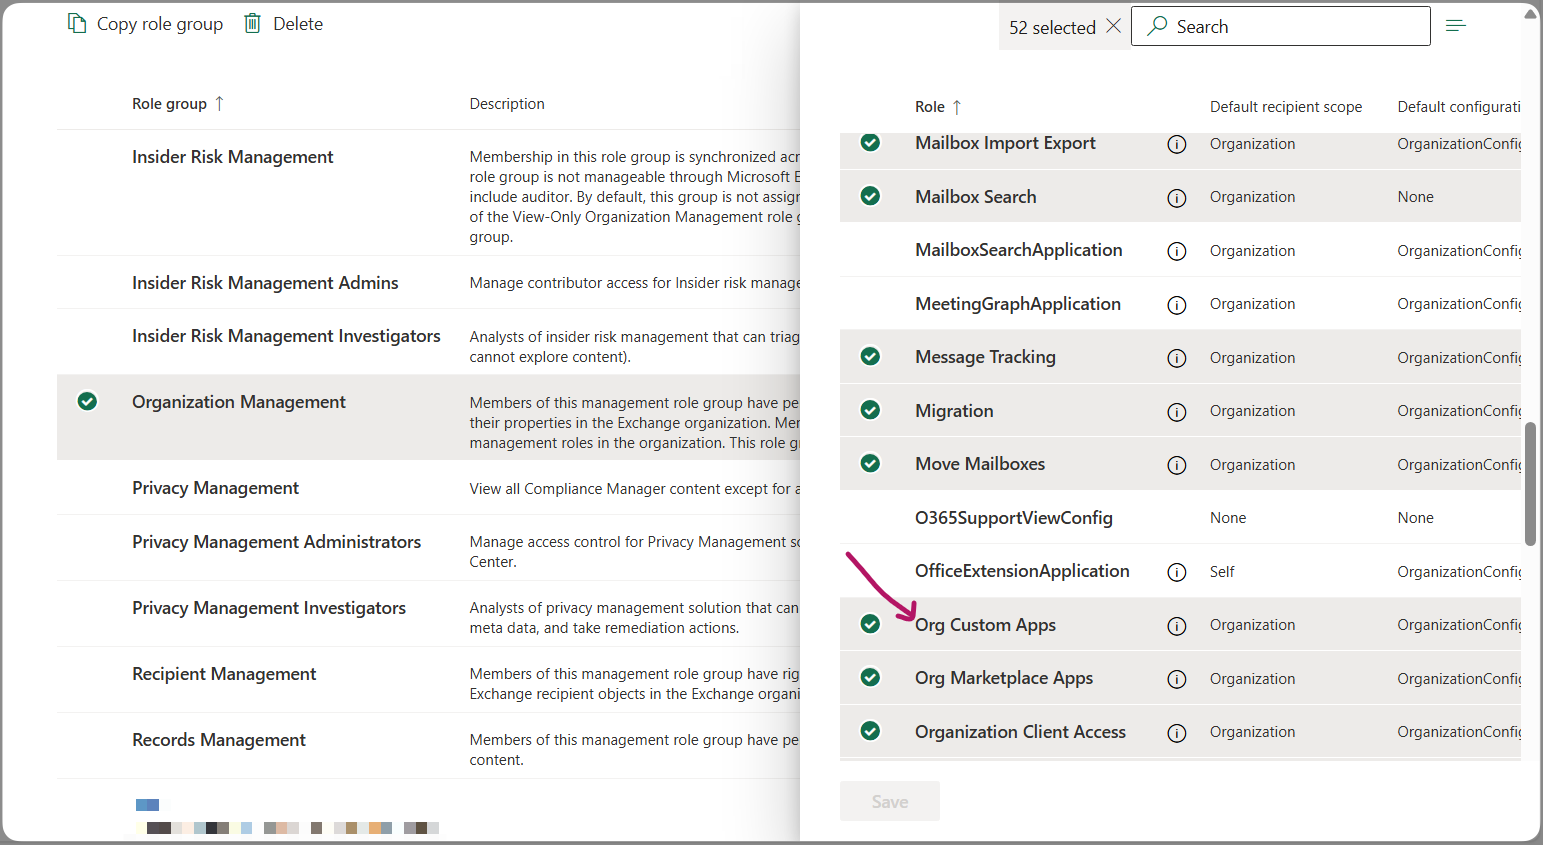Image resolution: width=1543 pixels, height=845 pixels.
Task: Sort by the Description column header
Action: 507,104
